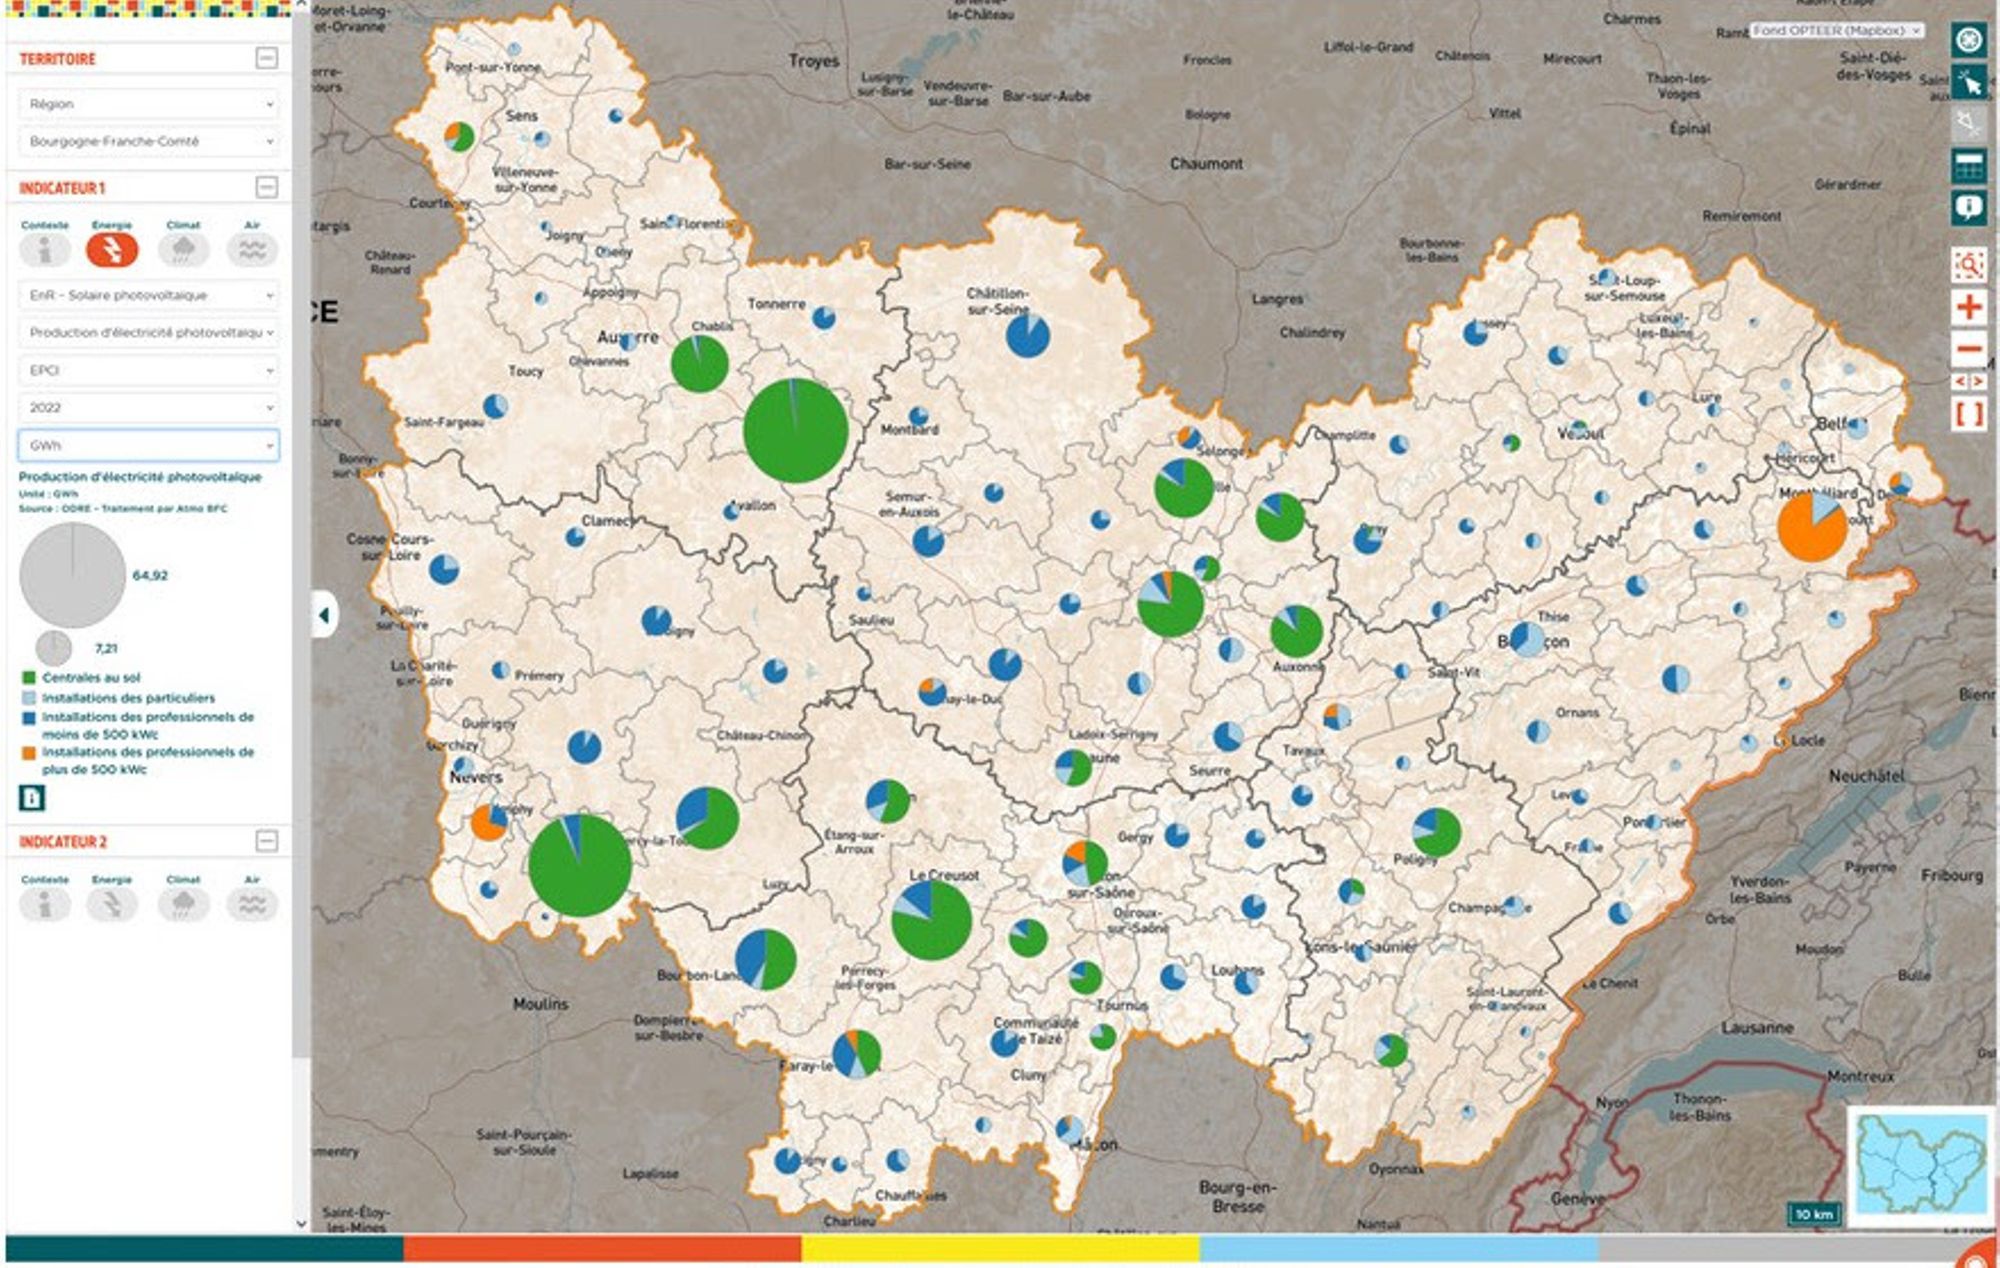Open the EnR - Solaire photovoltaïque dropdown
Screen dimensions: 2000x1268
148,295
